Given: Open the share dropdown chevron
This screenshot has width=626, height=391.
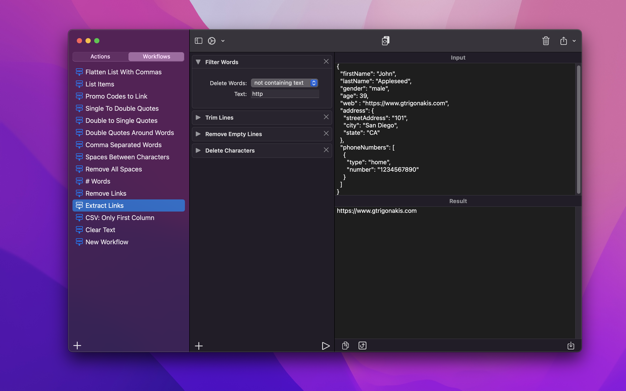Looking at the screenshot, I should point(574,41).
